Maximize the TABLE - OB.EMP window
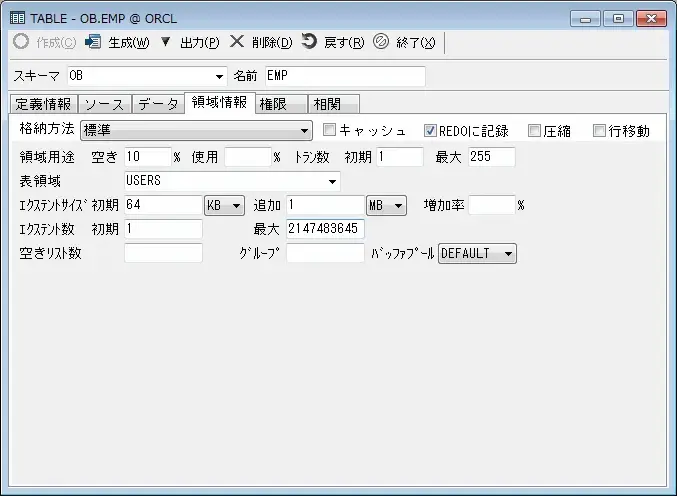 click(618, 19)
